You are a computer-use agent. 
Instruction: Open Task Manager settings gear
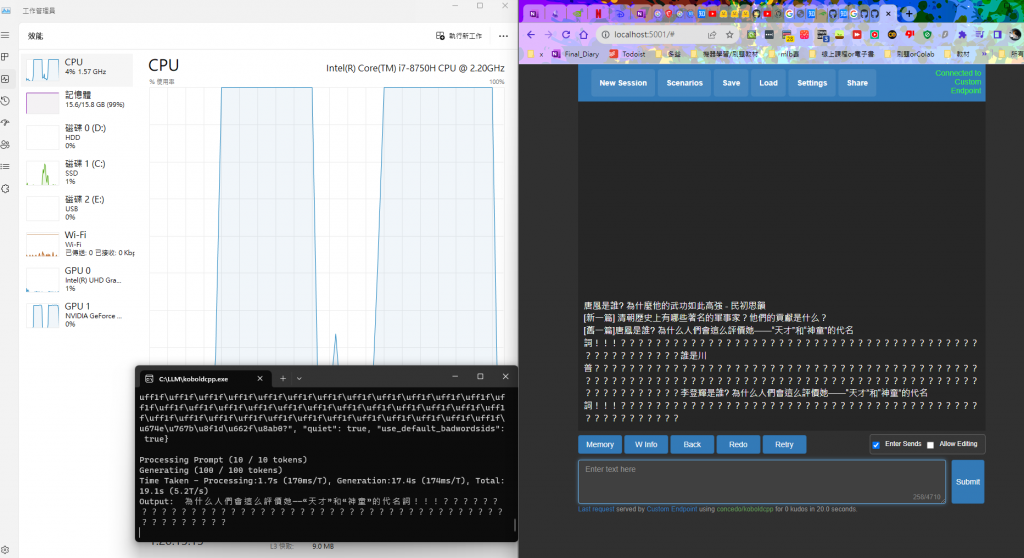[x=5, y=550]
